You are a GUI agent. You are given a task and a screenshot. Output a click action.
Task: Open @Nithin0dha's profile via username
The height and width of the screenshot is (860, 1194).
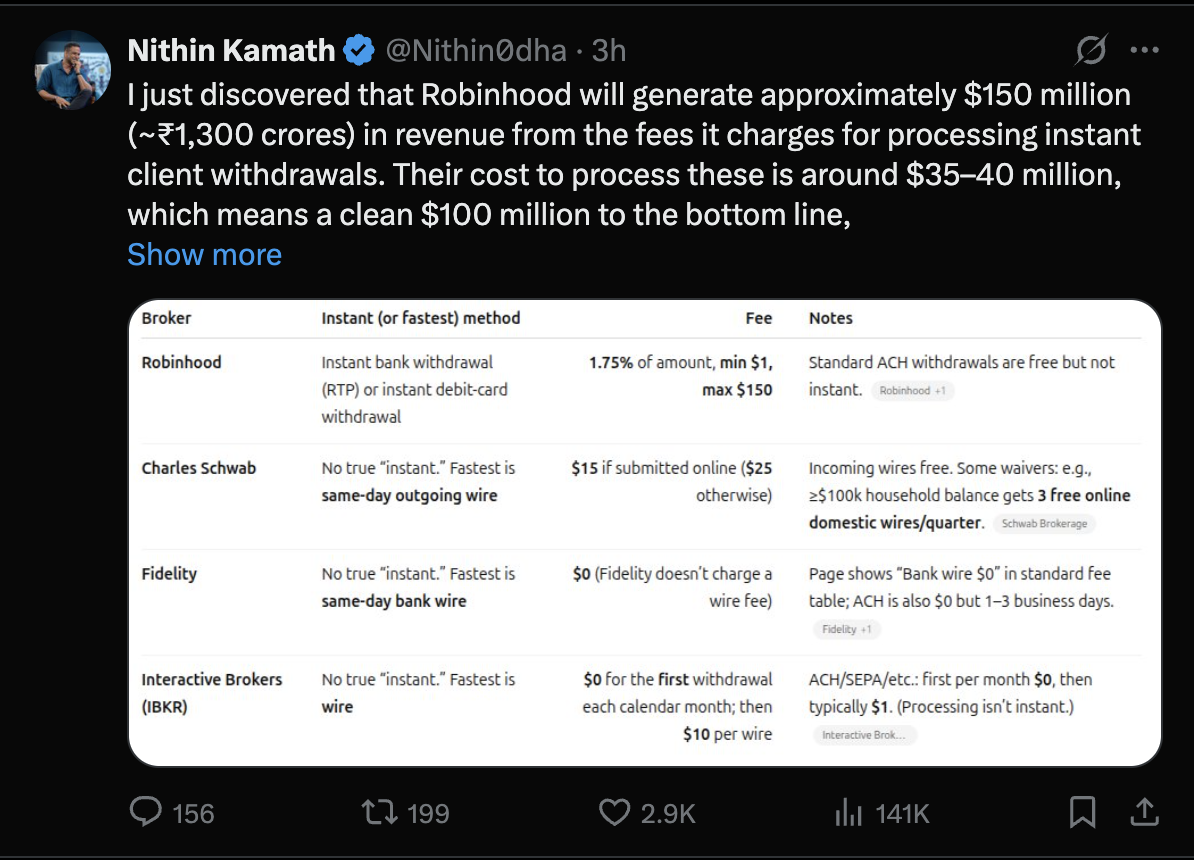(x=479, y=50)
